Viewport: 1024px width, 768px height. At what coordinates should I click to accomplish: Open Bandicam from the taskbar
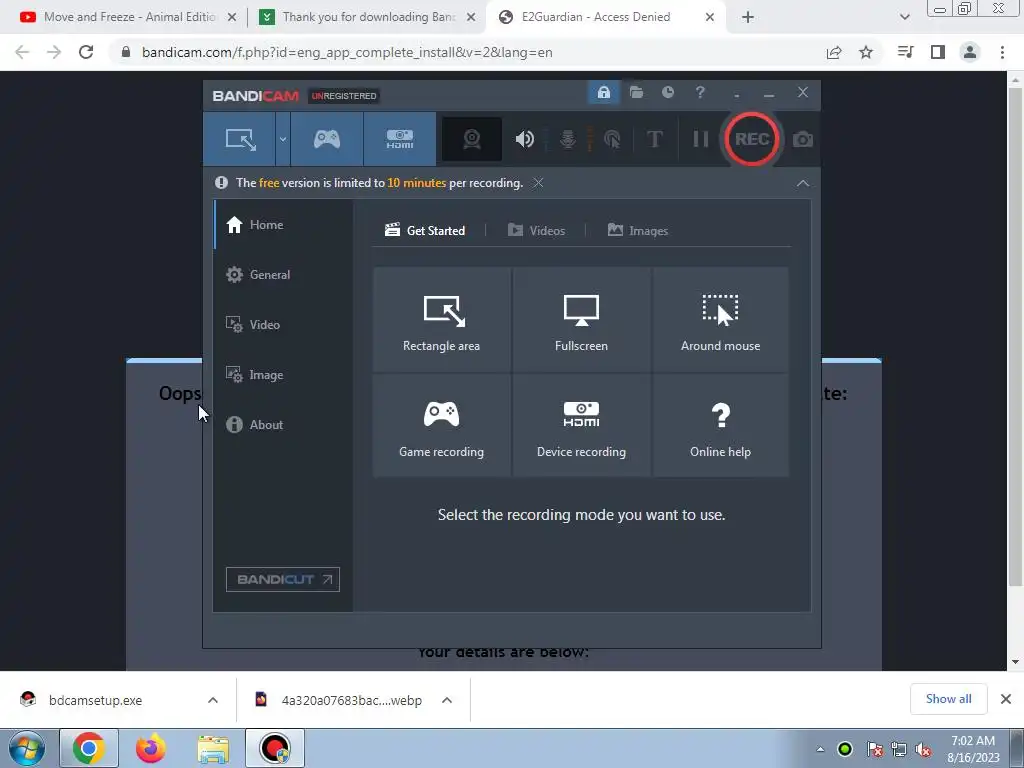[x=275, y=748]
